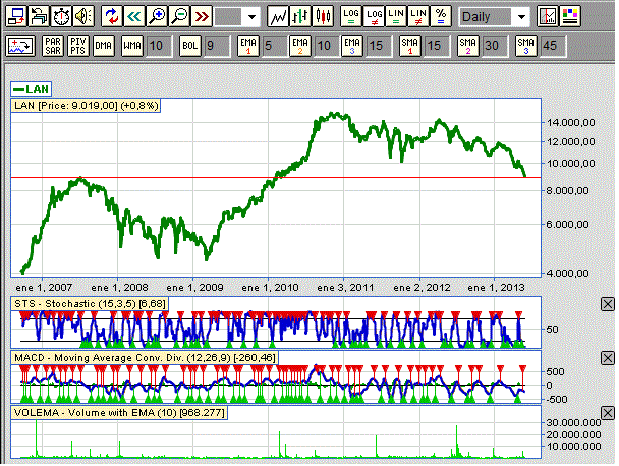
Task: Toggle the Parabolic SAR indicator
Action: [52, 46]
